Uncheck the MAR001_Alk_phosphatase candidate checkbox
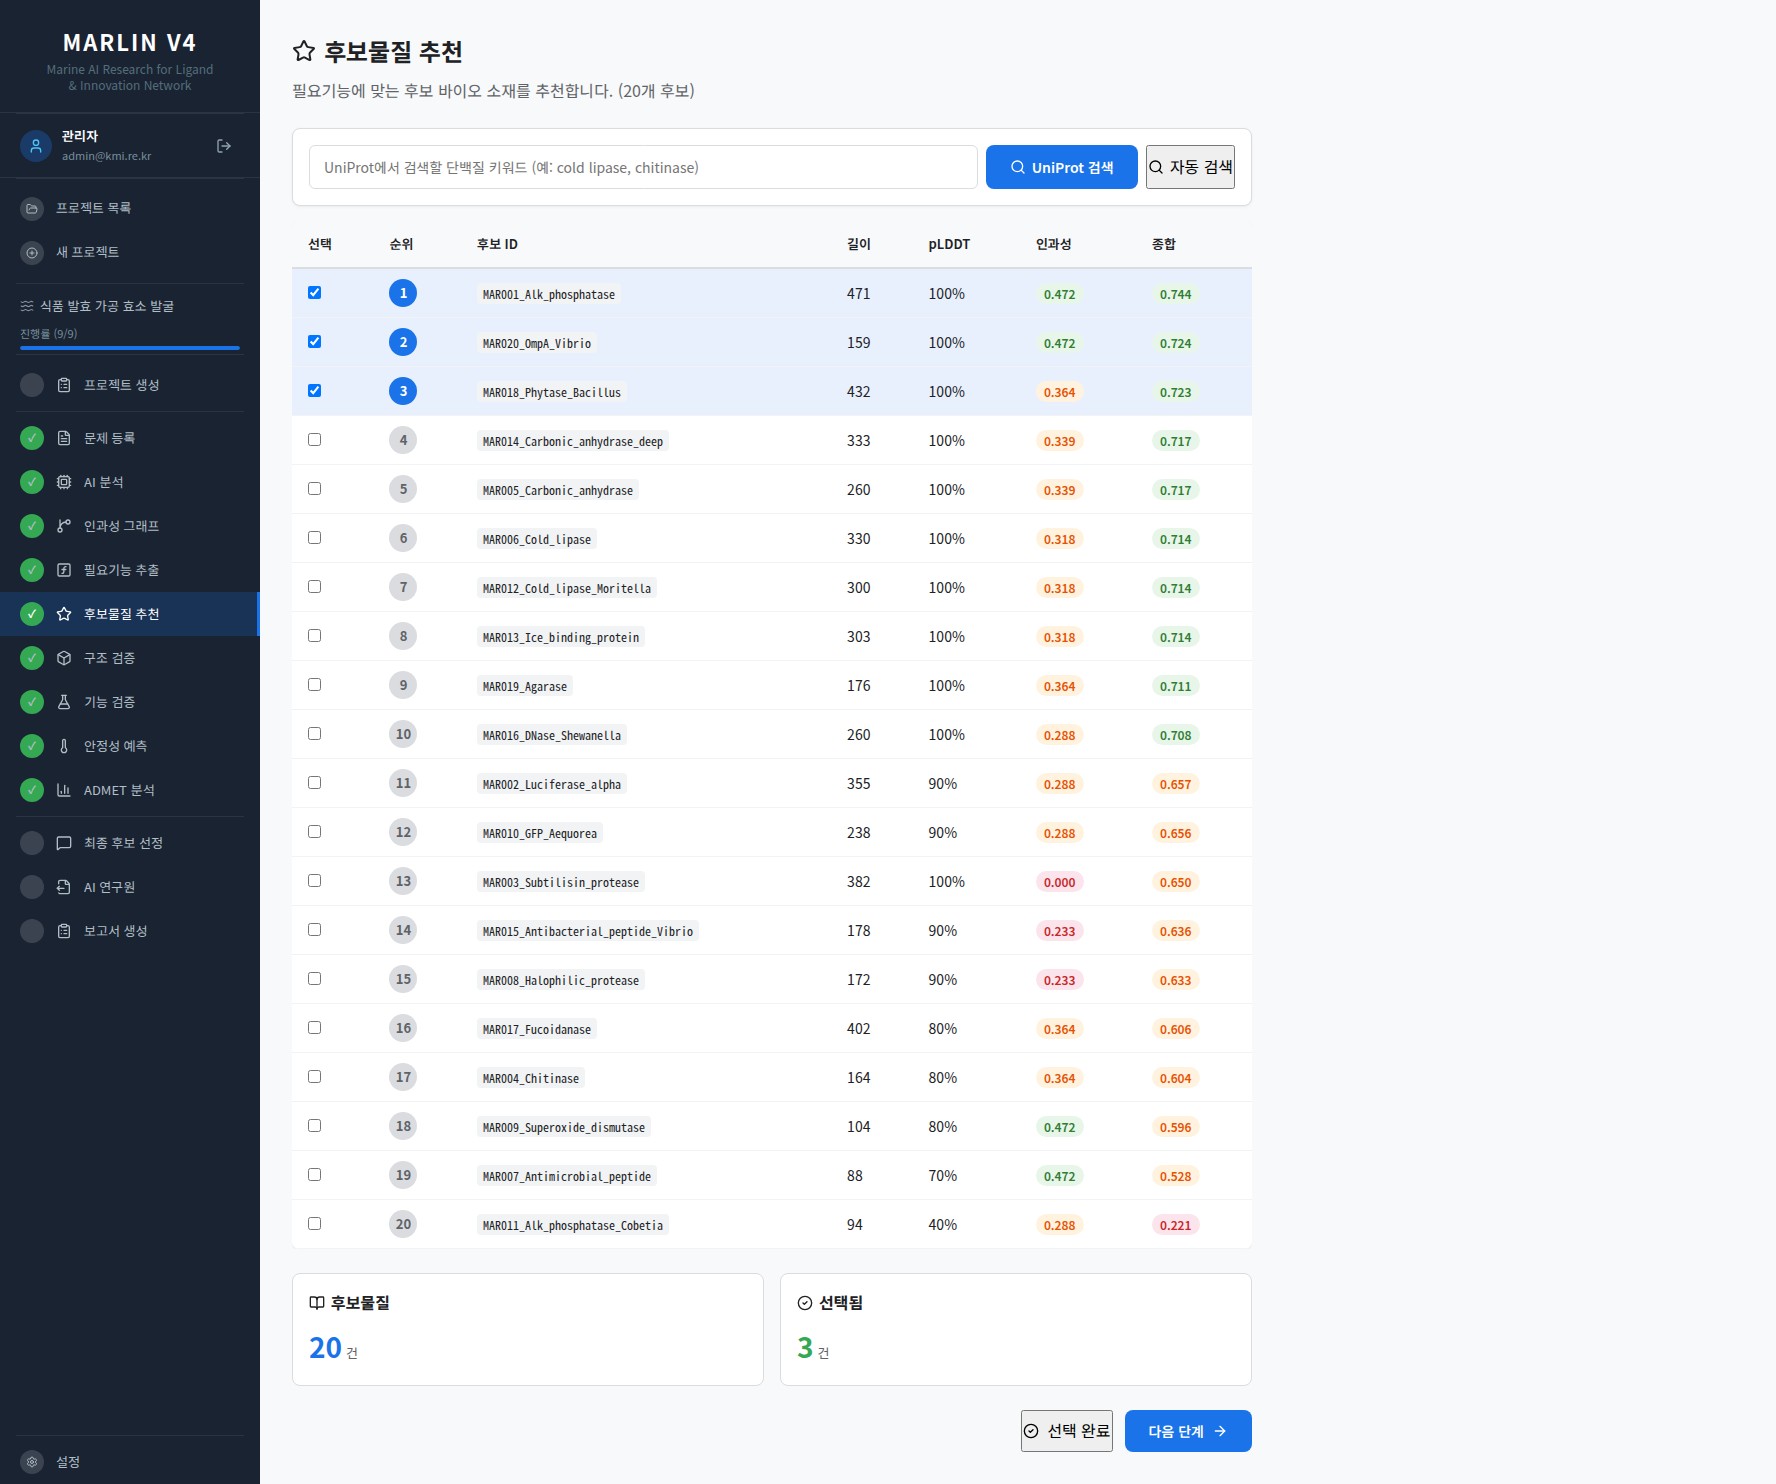The width and height of the screenshot is (1776, 1484). pyautogui.click(x=315, y=293)
